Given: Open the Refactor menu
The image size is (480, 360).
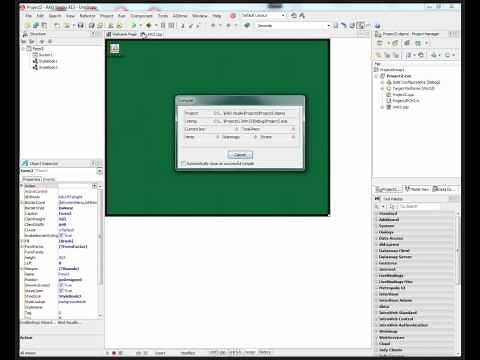Looking at the screenshot, I should point(88,16).
